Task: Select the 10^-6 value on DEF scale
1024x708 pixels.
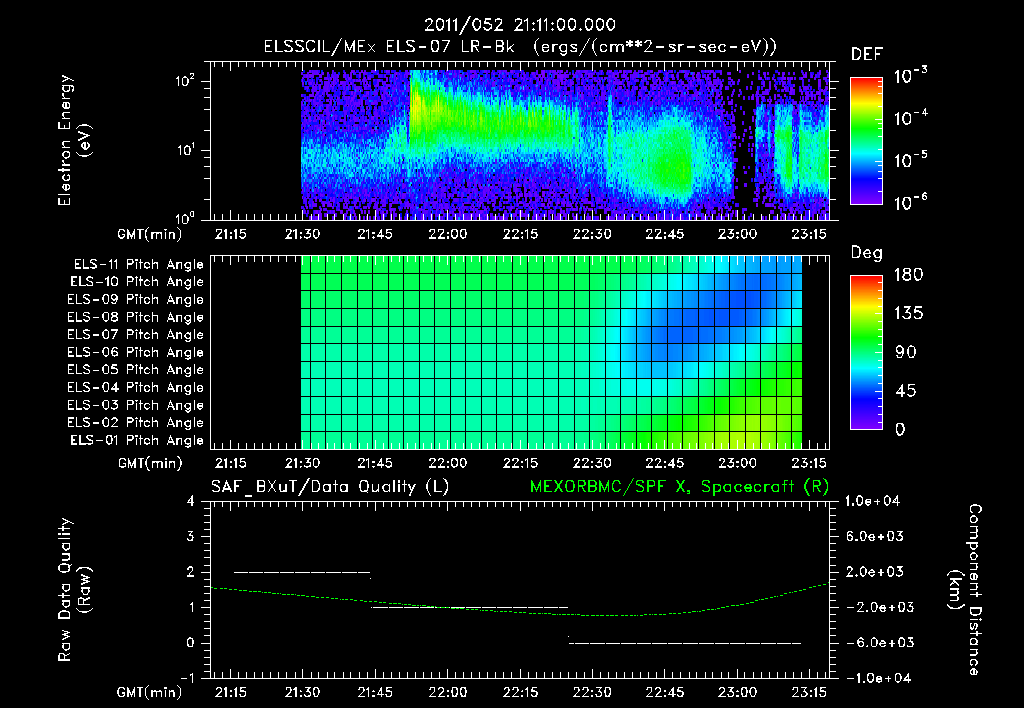Action: click(910, 202)
